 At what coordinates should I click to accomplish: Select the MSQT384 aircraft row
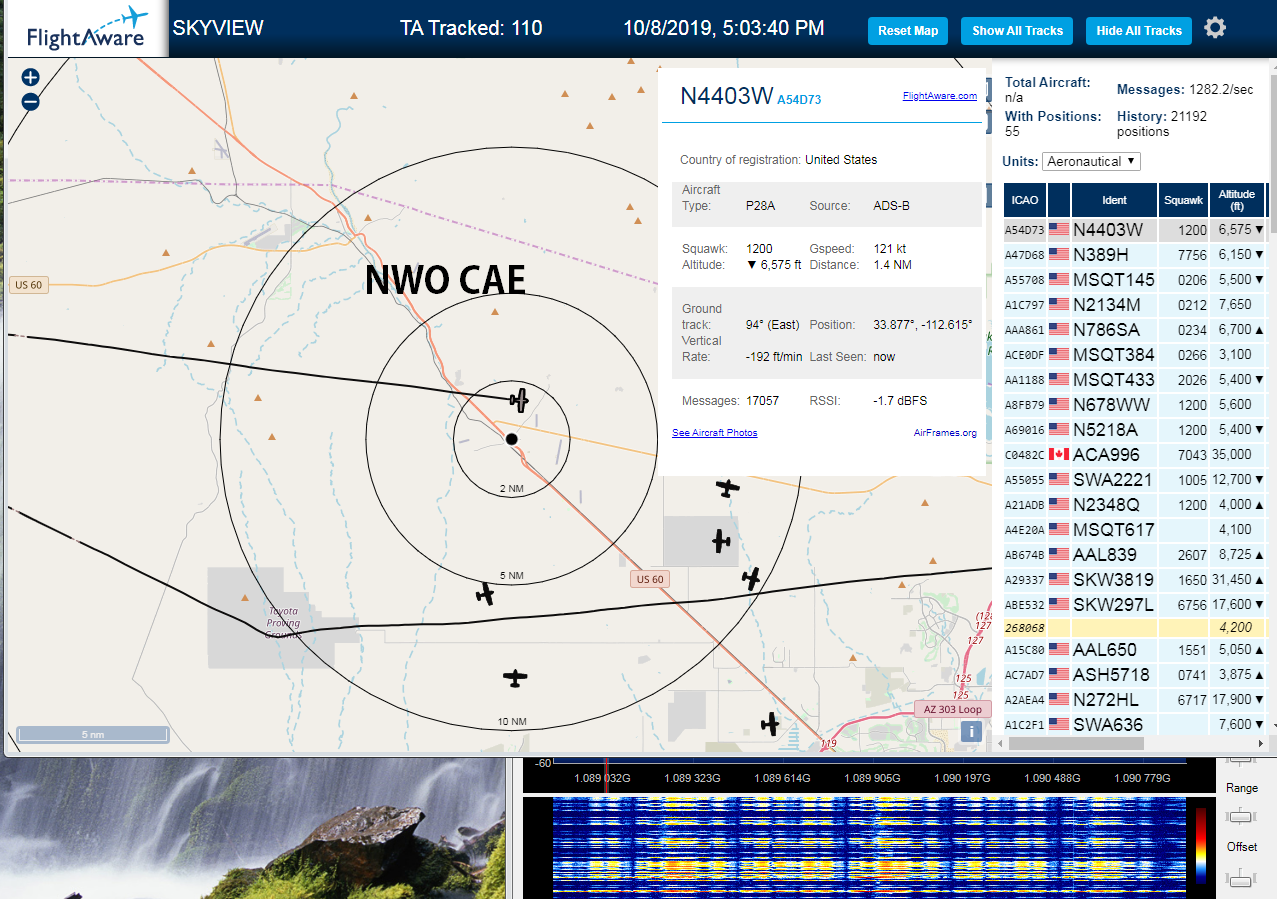1135,355
